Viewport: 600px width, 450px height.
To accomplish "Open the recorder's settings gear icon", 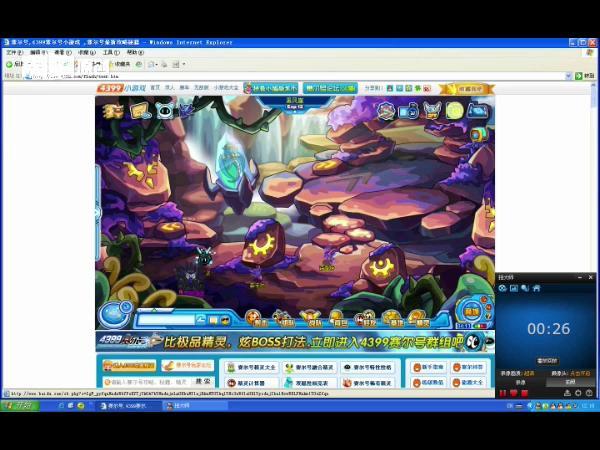I will pos(578,393).
